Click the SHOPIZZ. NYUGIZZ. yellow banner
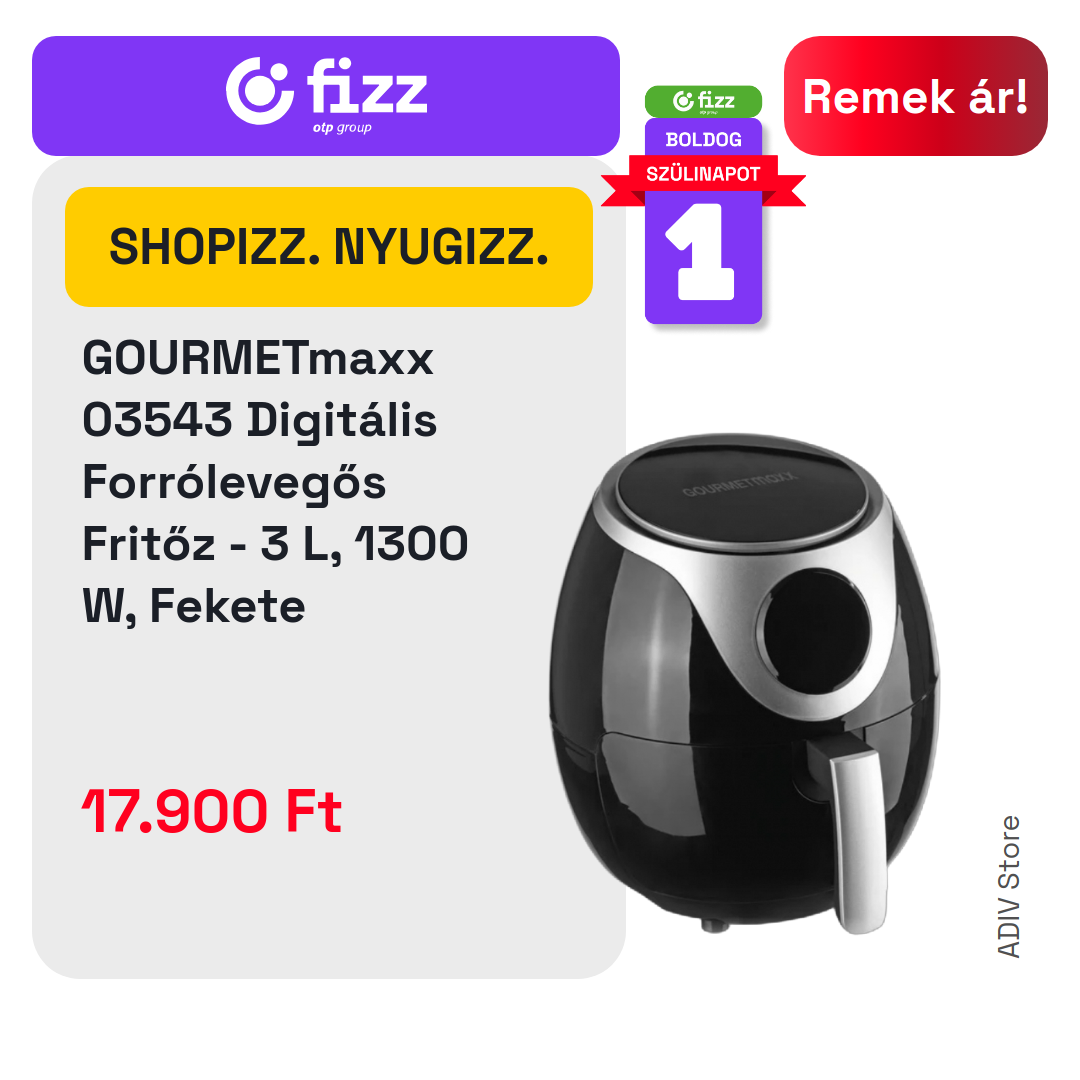The height and width of the screenshot is (1080, 1080). (x=329, y=247)
